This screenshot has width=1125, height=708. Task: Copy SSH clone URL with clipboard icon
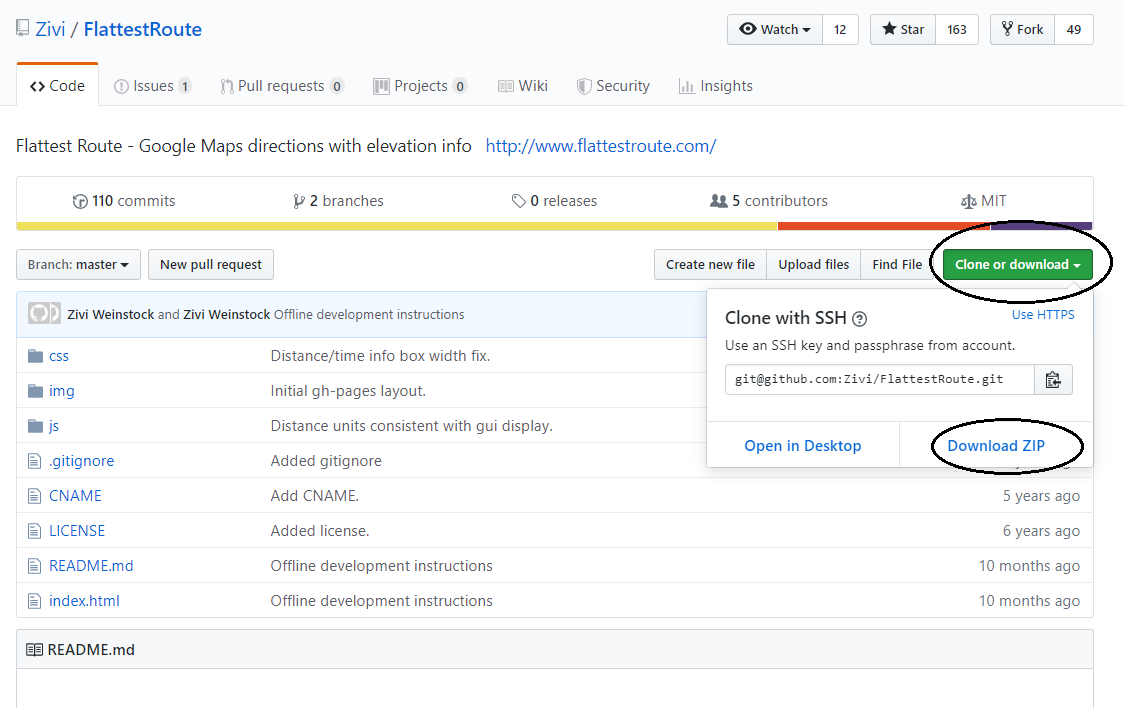(x=1053, y=379)
